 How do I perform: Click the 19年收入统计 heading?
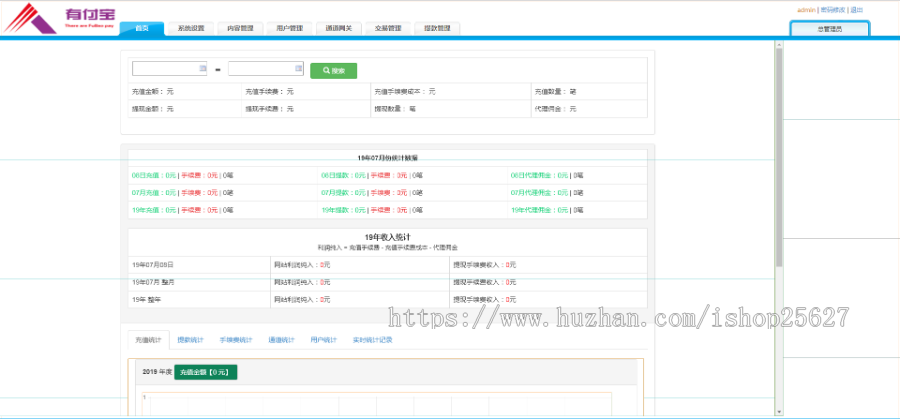pyautogui.click(x=387, y=236)
